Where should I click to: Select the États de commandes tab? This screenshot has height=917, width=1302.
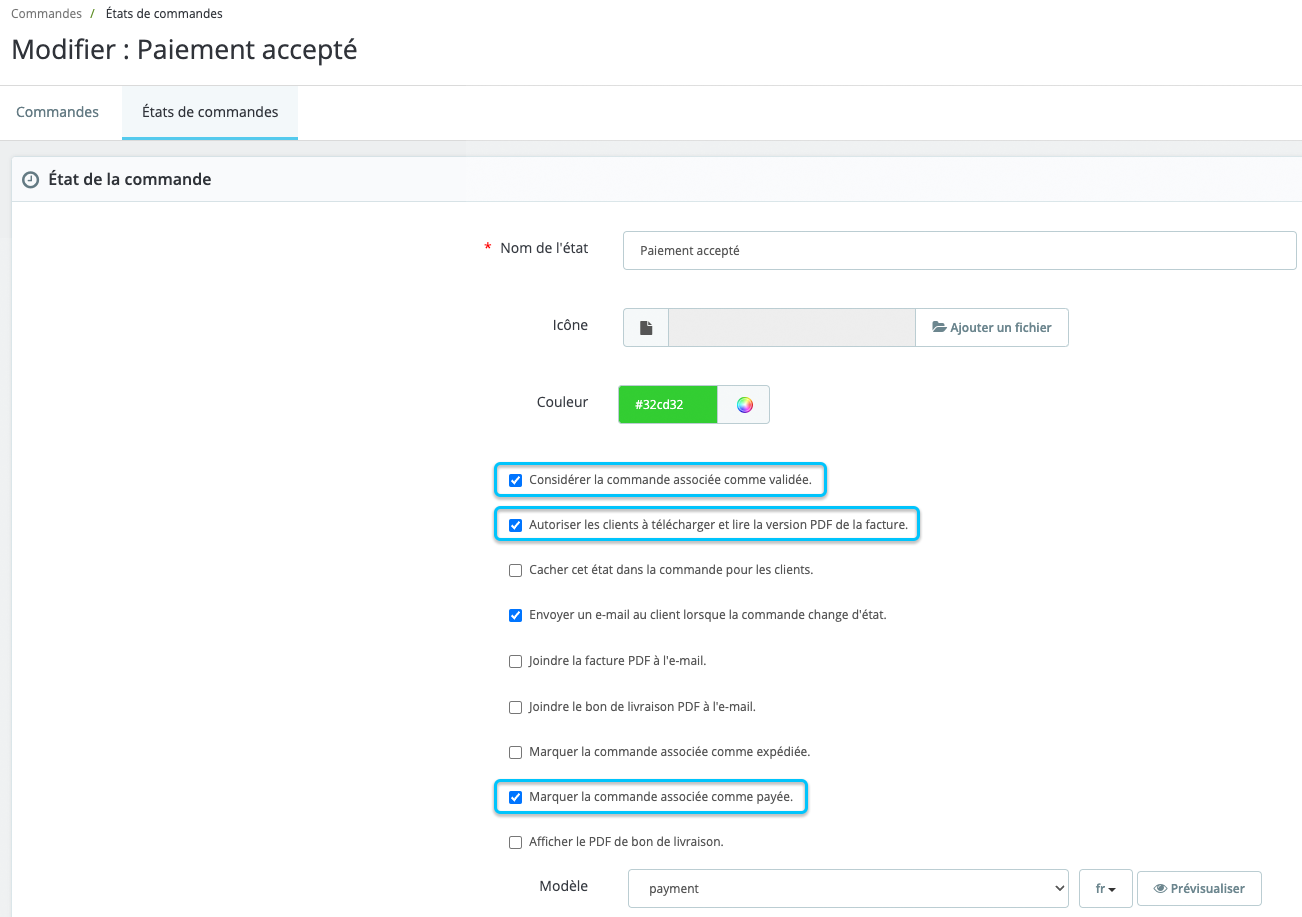point(209,112)
